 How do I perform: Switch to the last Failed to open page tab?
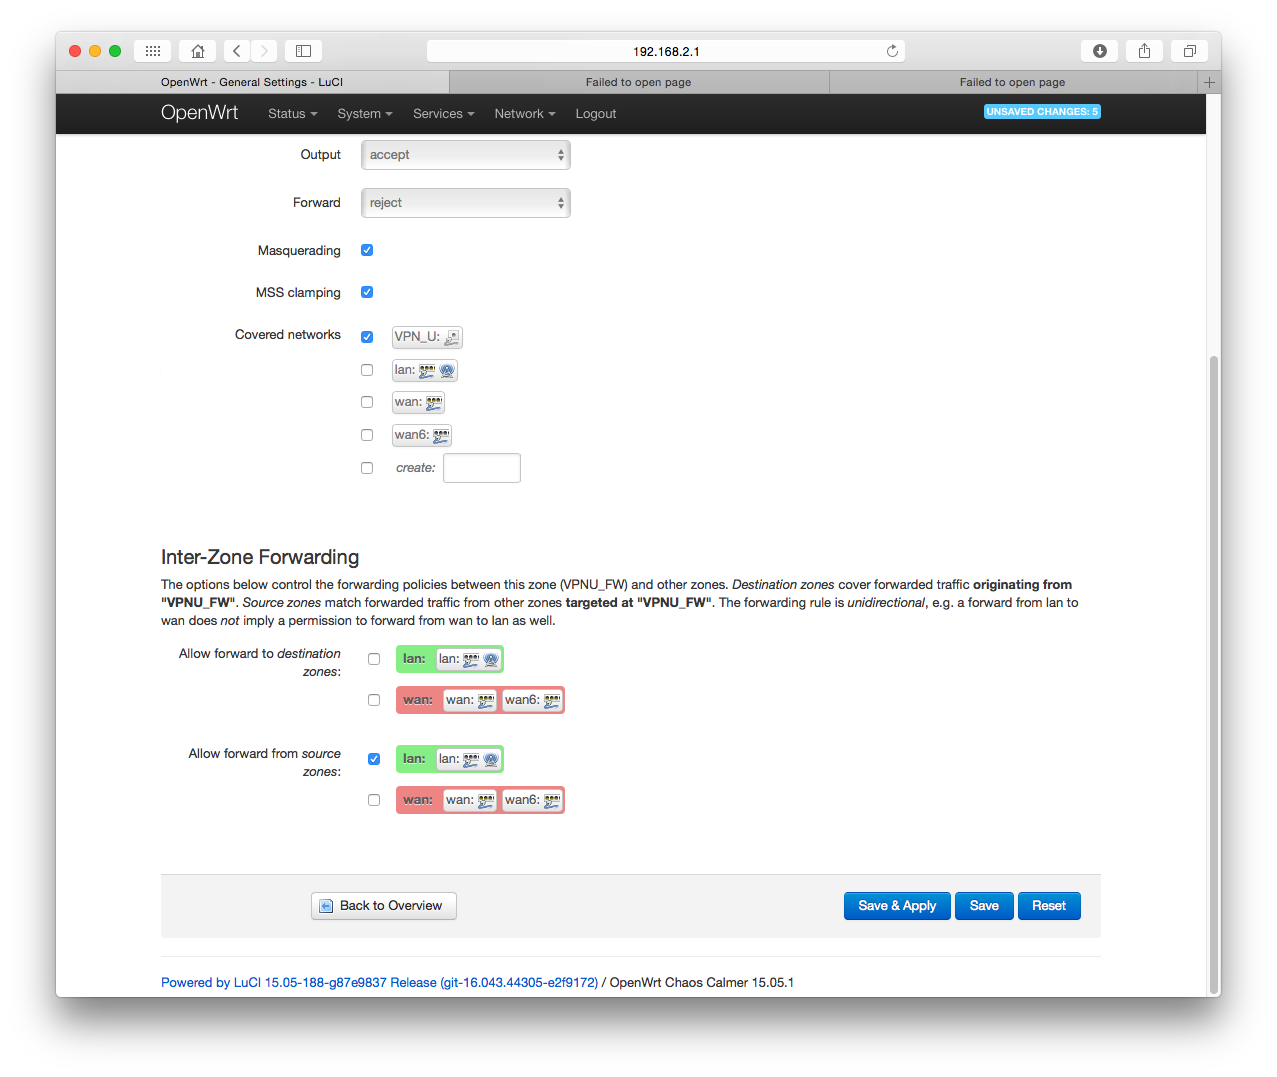tap(1013, 82)
